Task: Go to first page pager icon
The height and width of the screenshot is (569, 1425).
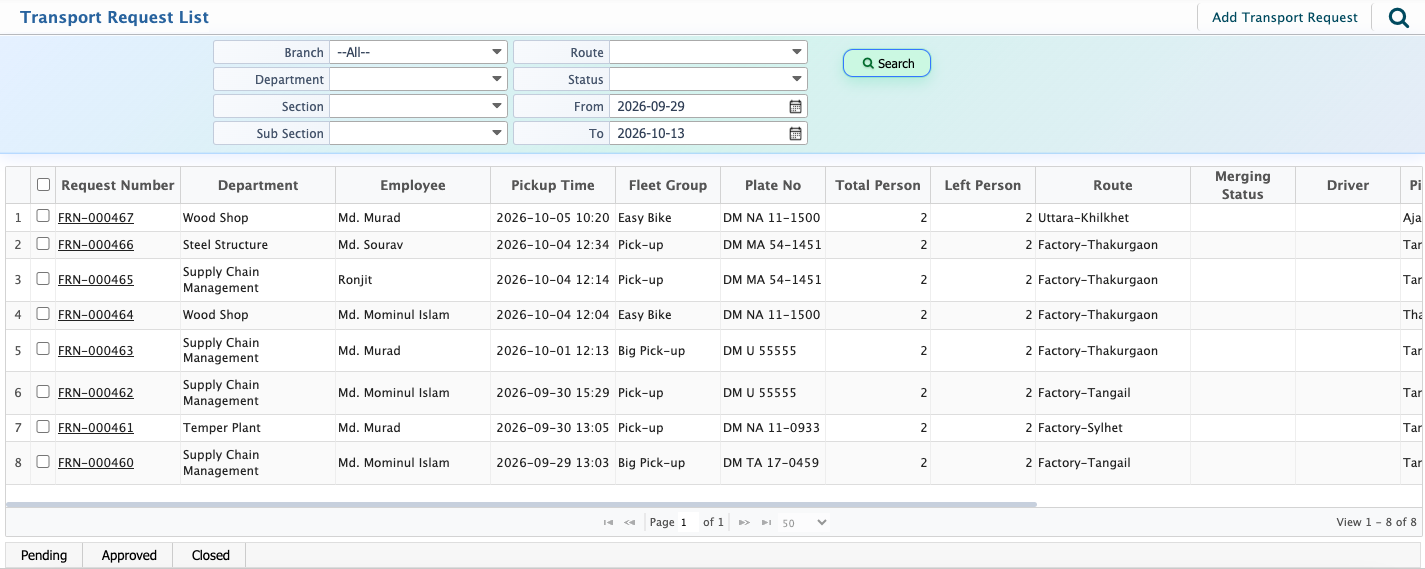Action: 608,522
